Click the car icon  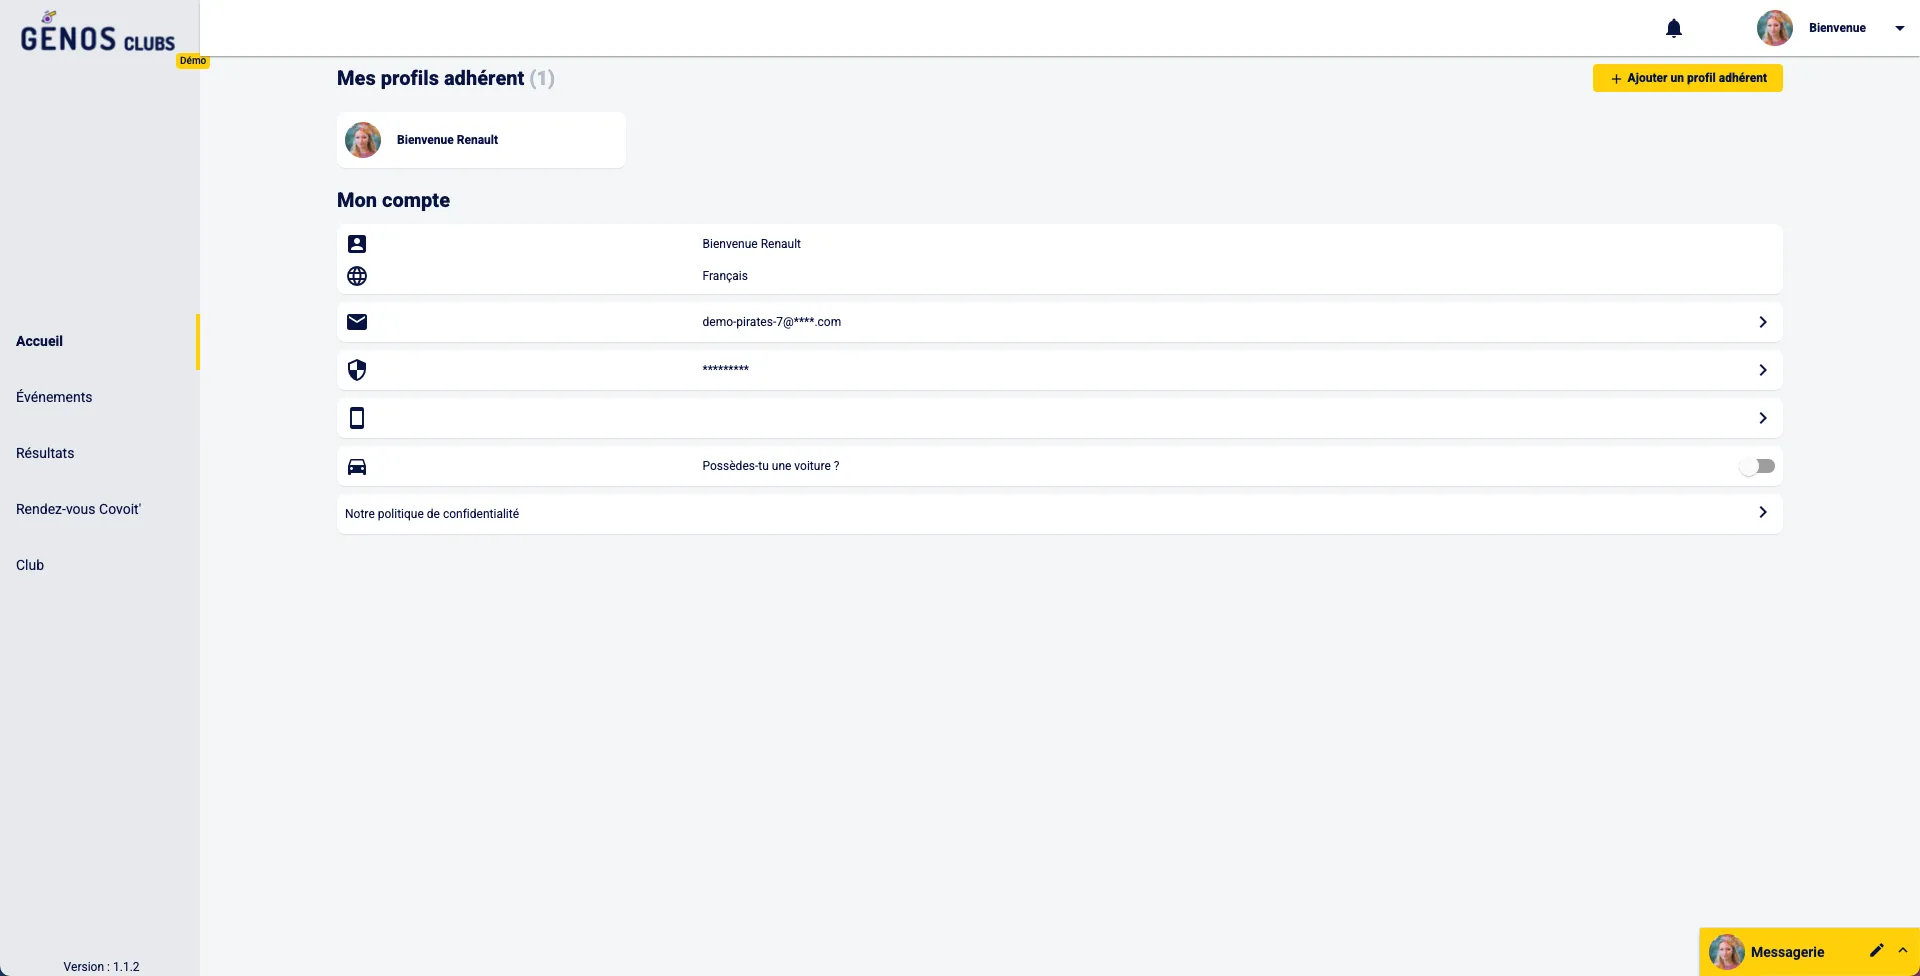[x=357, y=466]
